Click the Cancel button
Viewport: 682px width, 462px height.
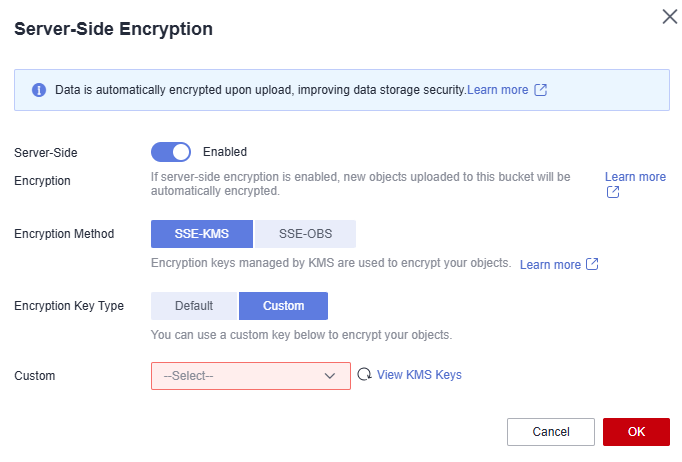point(551,432)
